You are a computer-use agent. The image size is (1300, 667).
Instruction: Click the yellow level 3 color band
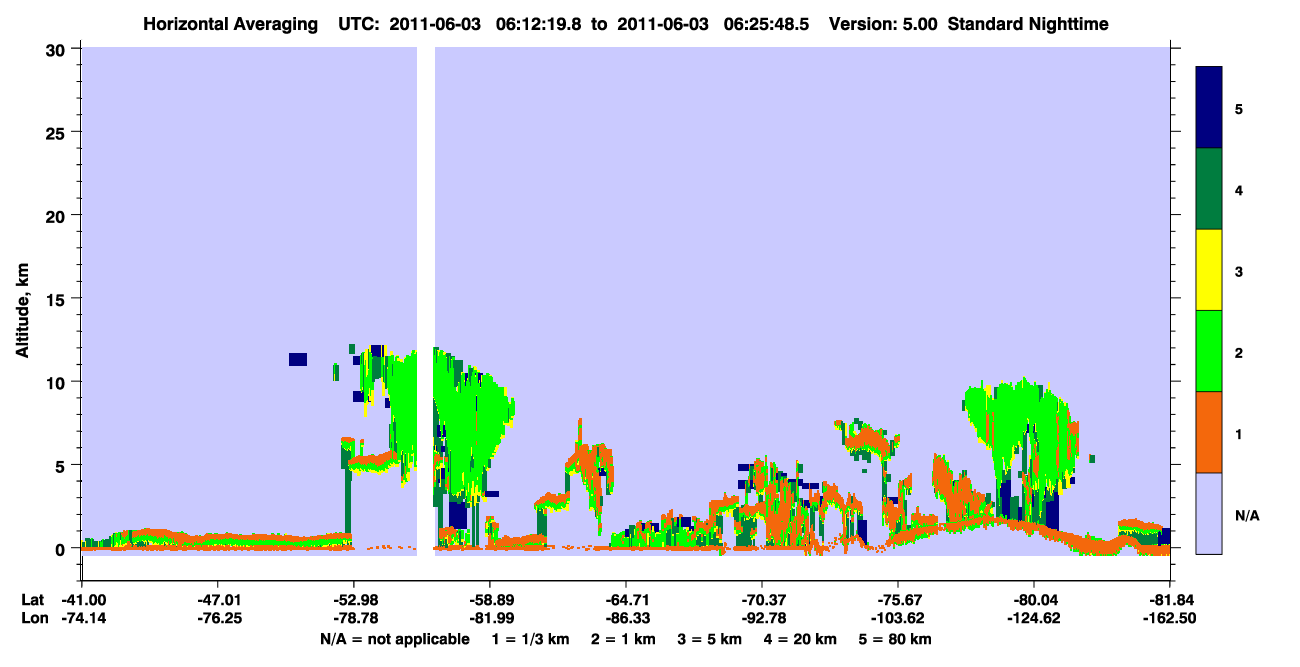tap(1209, 270)
